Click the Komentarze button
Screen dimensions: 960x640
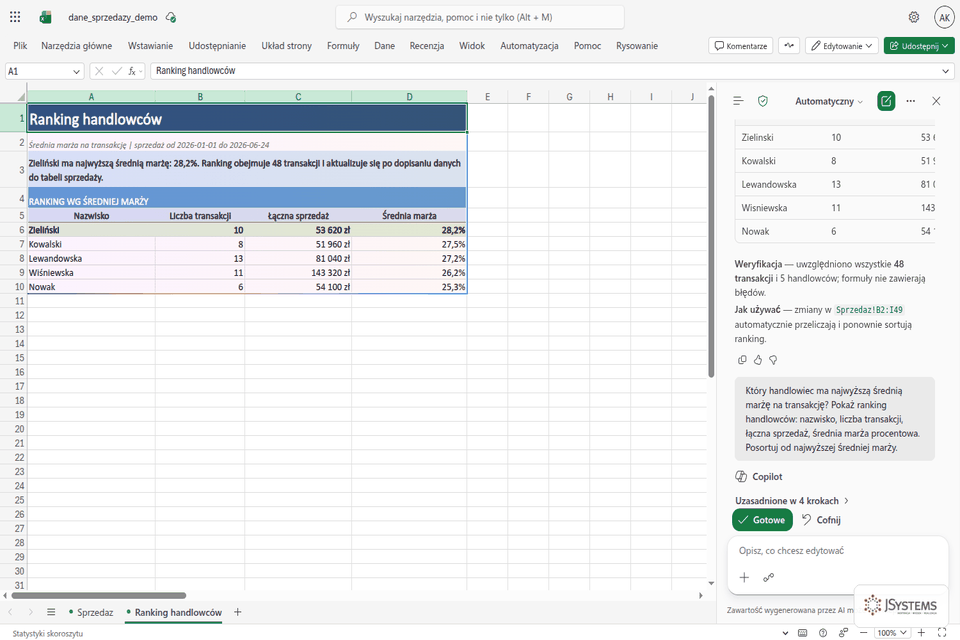point(741,46)
